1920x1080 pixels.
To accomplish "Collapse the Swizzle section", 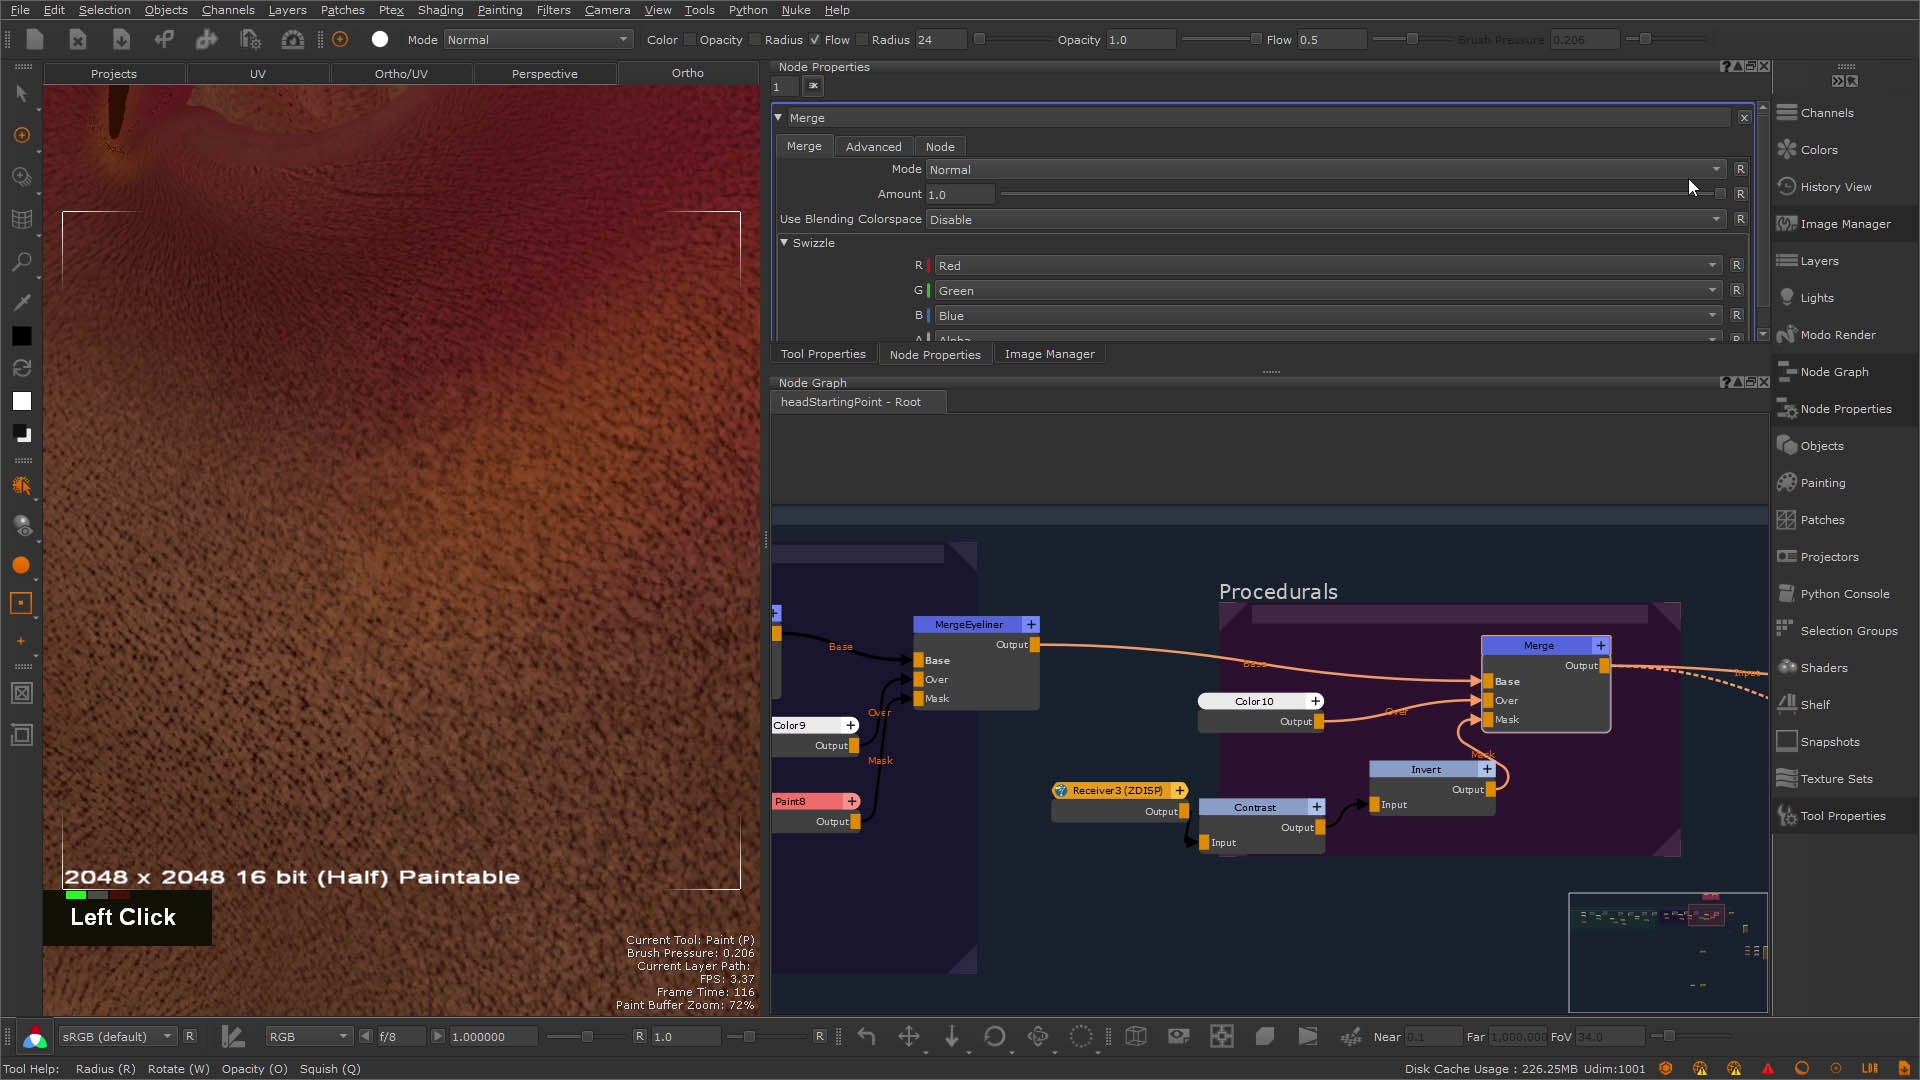I will point(784,243).
